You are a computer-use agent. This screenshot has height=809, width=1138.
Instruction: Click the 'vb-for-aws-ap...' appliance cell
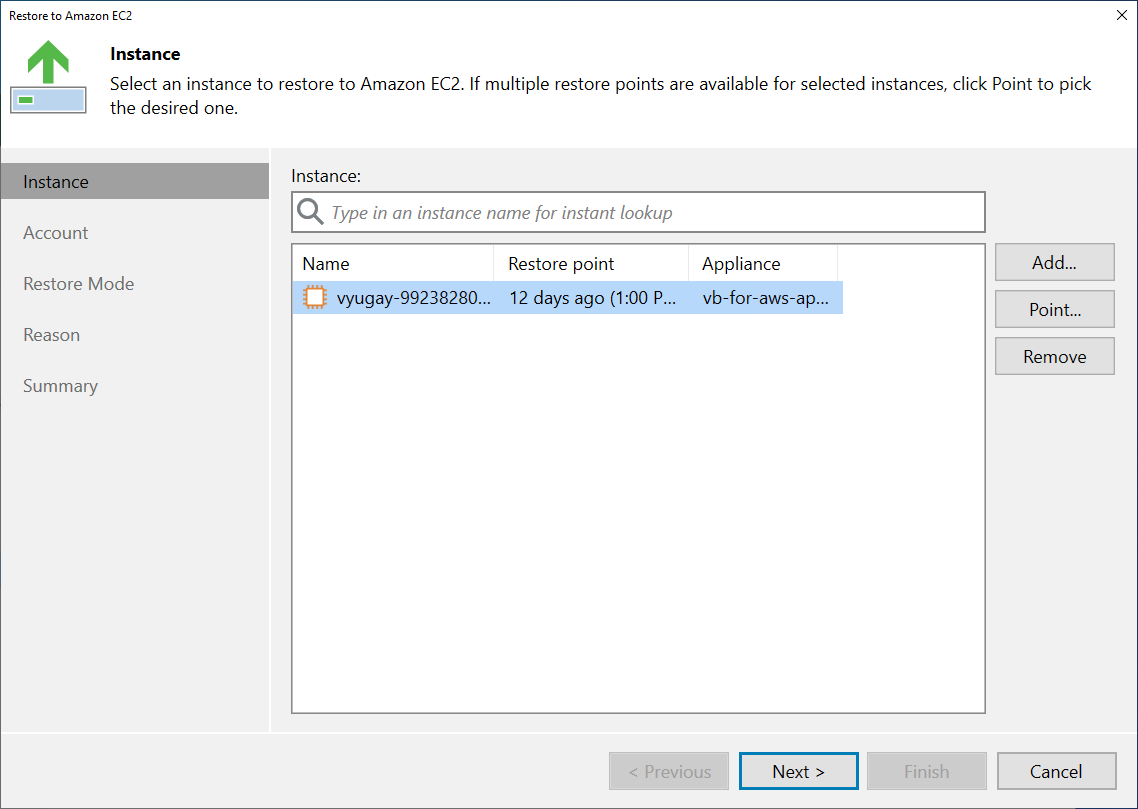pyautogui.click(x=766, y=297)
